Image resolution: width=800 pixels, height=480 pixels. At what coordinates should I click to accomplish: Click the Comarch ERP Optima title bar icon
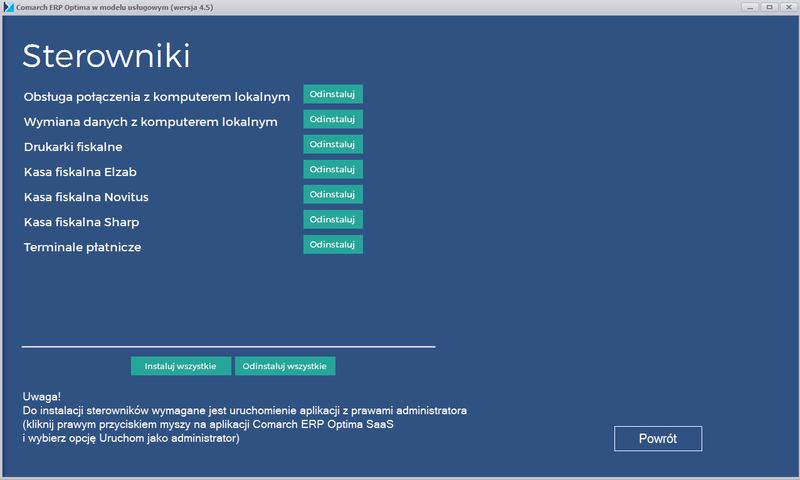(8, 7)
